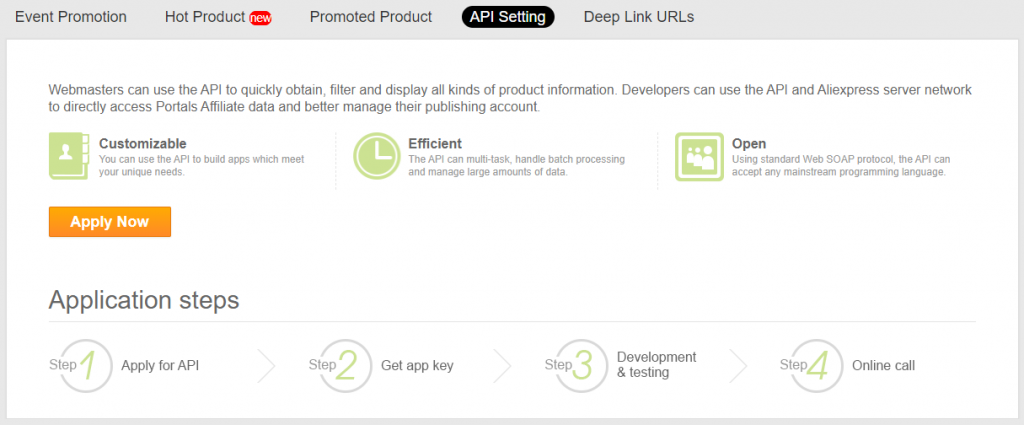Image resolution: width=1024 pixels, height=425 pixels.
Task: Click the 'Application steps' heading
Action: pos(144,300)
